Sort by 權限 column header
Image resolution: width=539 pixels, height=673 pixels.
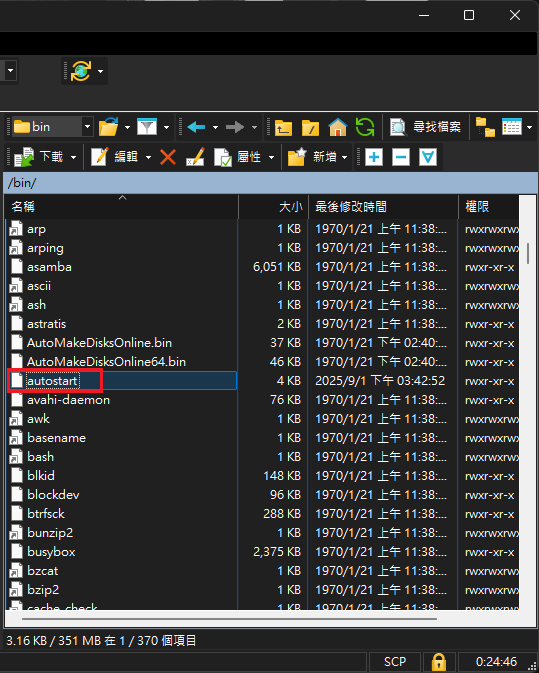click(x=488, y=207)
